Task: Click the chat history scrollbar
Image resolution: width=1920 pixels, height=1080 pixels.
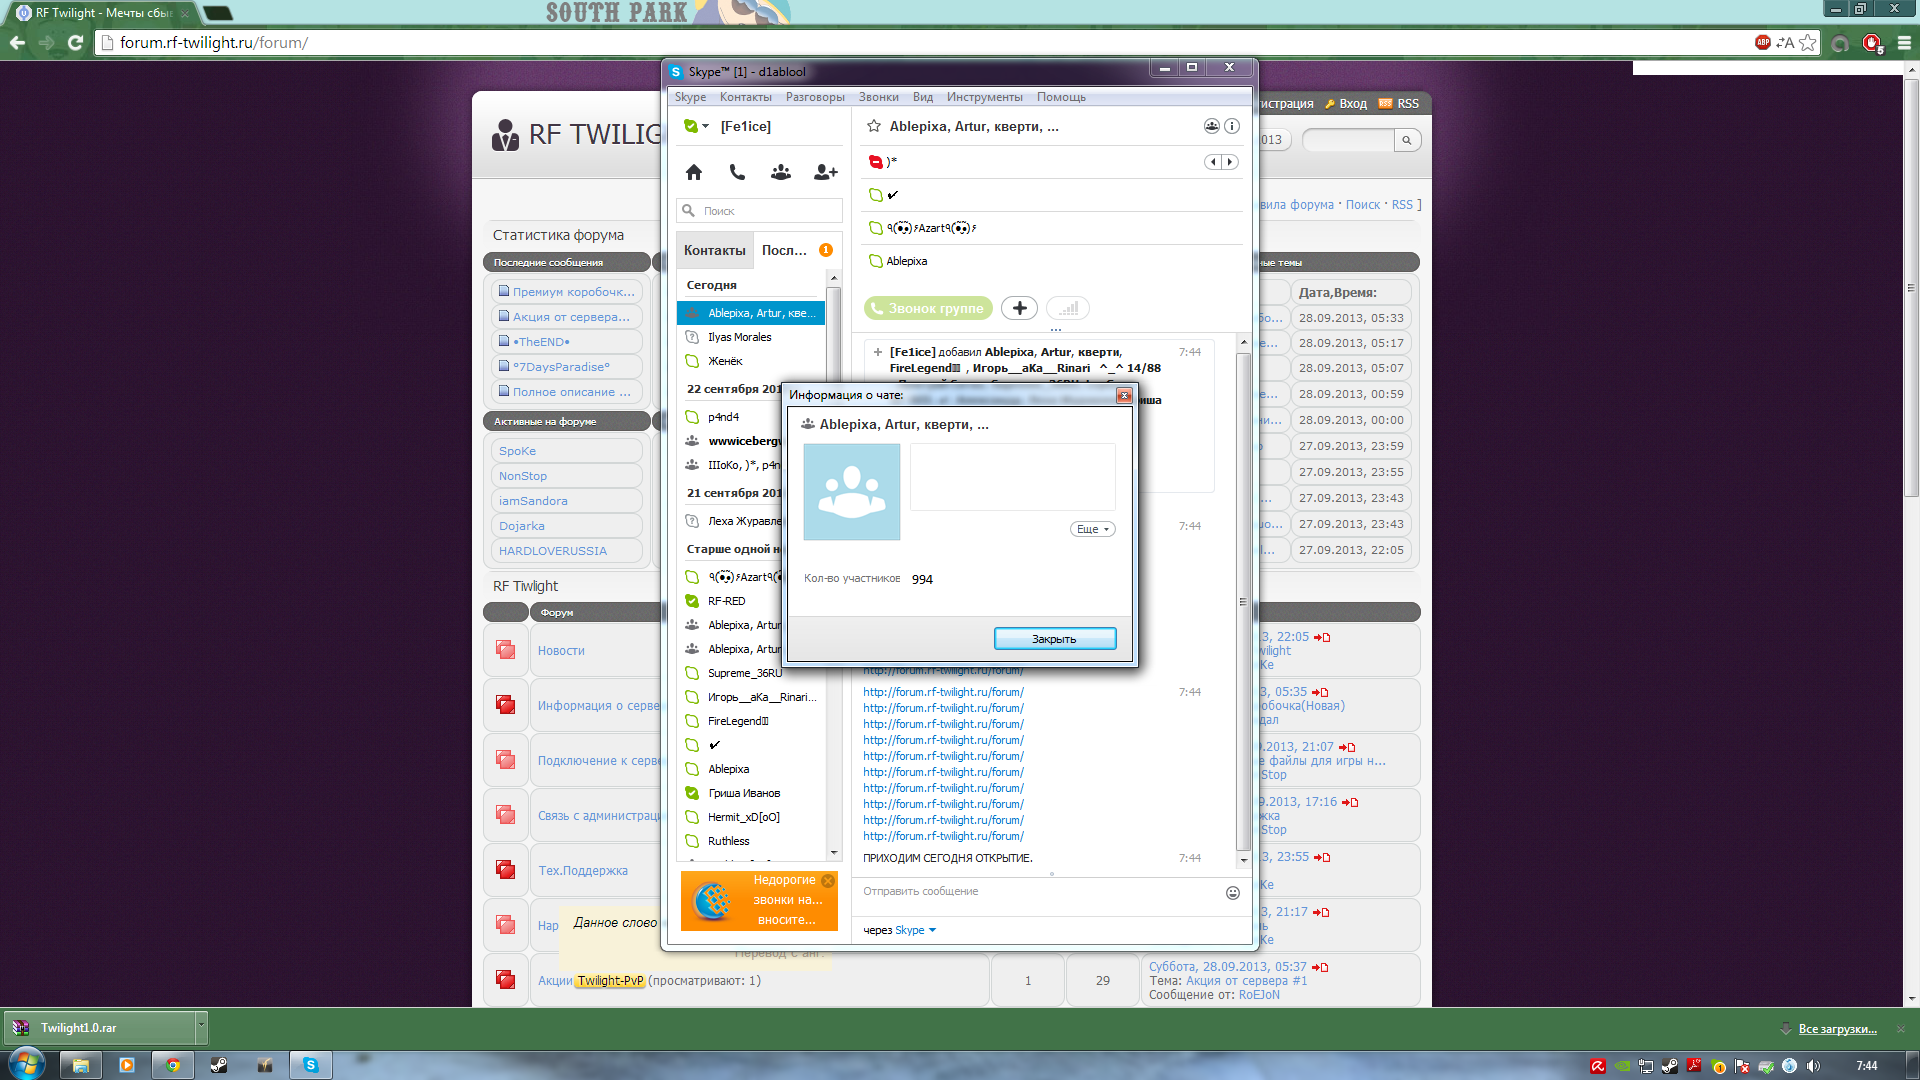Action: pos(1244,600)
